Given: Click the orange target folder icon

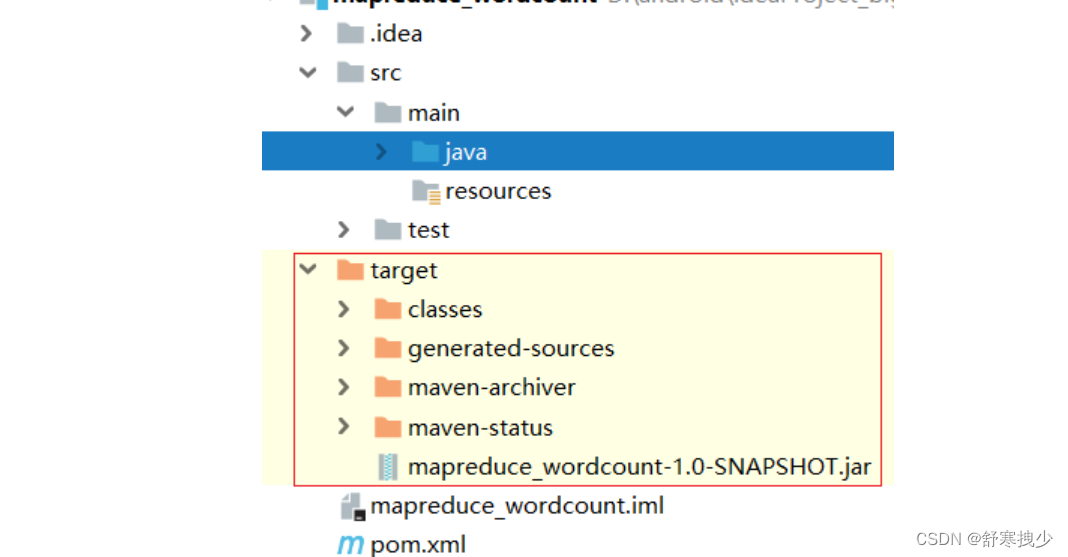Looking at the screenshot, I should 350,270.
